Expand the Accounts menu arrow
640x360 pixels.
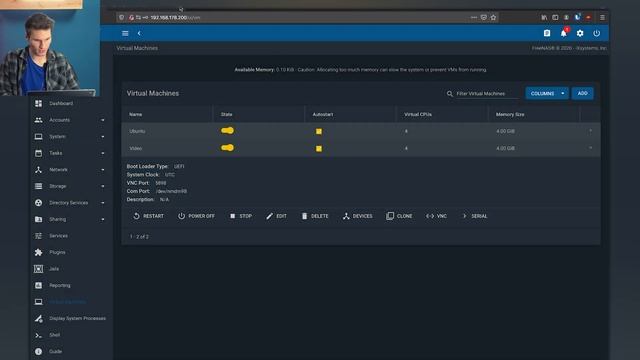103,120
